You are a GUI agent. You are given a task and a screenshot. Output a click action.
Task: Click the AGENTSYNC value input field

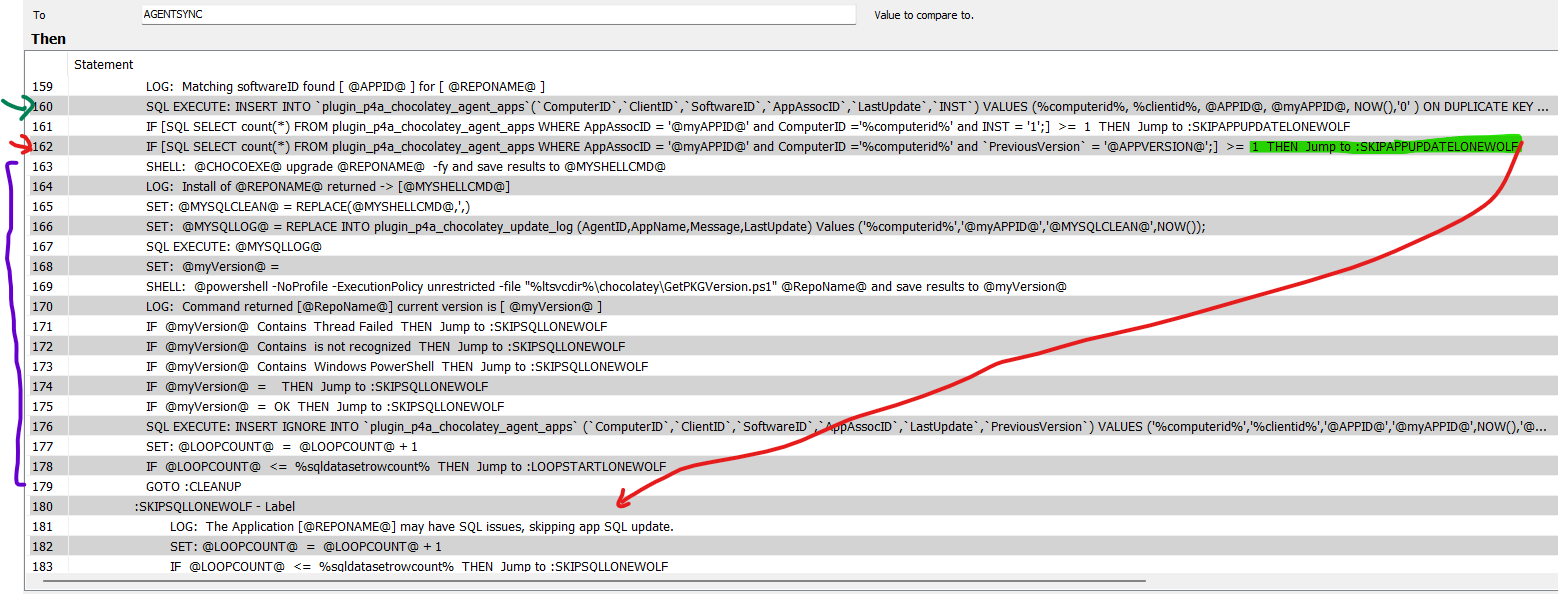pyautogui.click(x=497, y=14)
